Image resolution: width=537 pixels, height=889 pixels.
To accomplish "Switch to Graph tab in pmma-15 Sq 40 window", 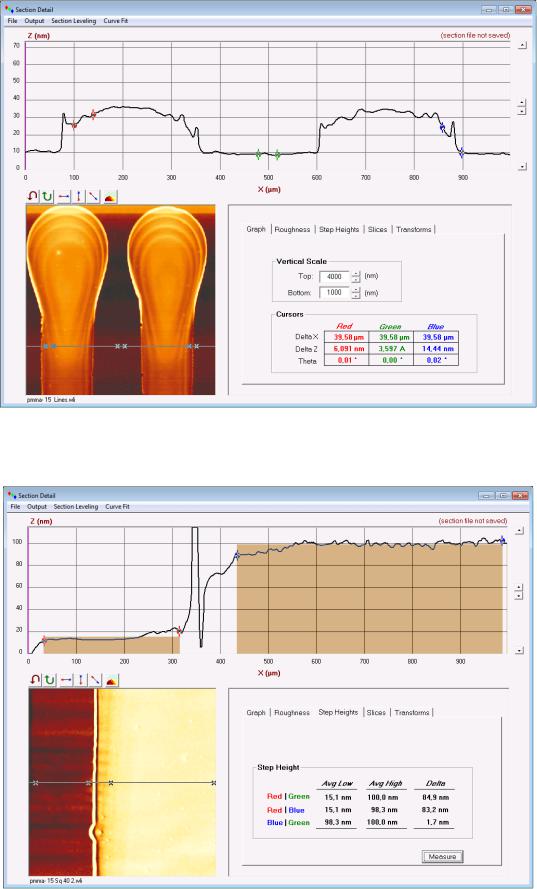I will pyautogui.click(x=256, y=713).
